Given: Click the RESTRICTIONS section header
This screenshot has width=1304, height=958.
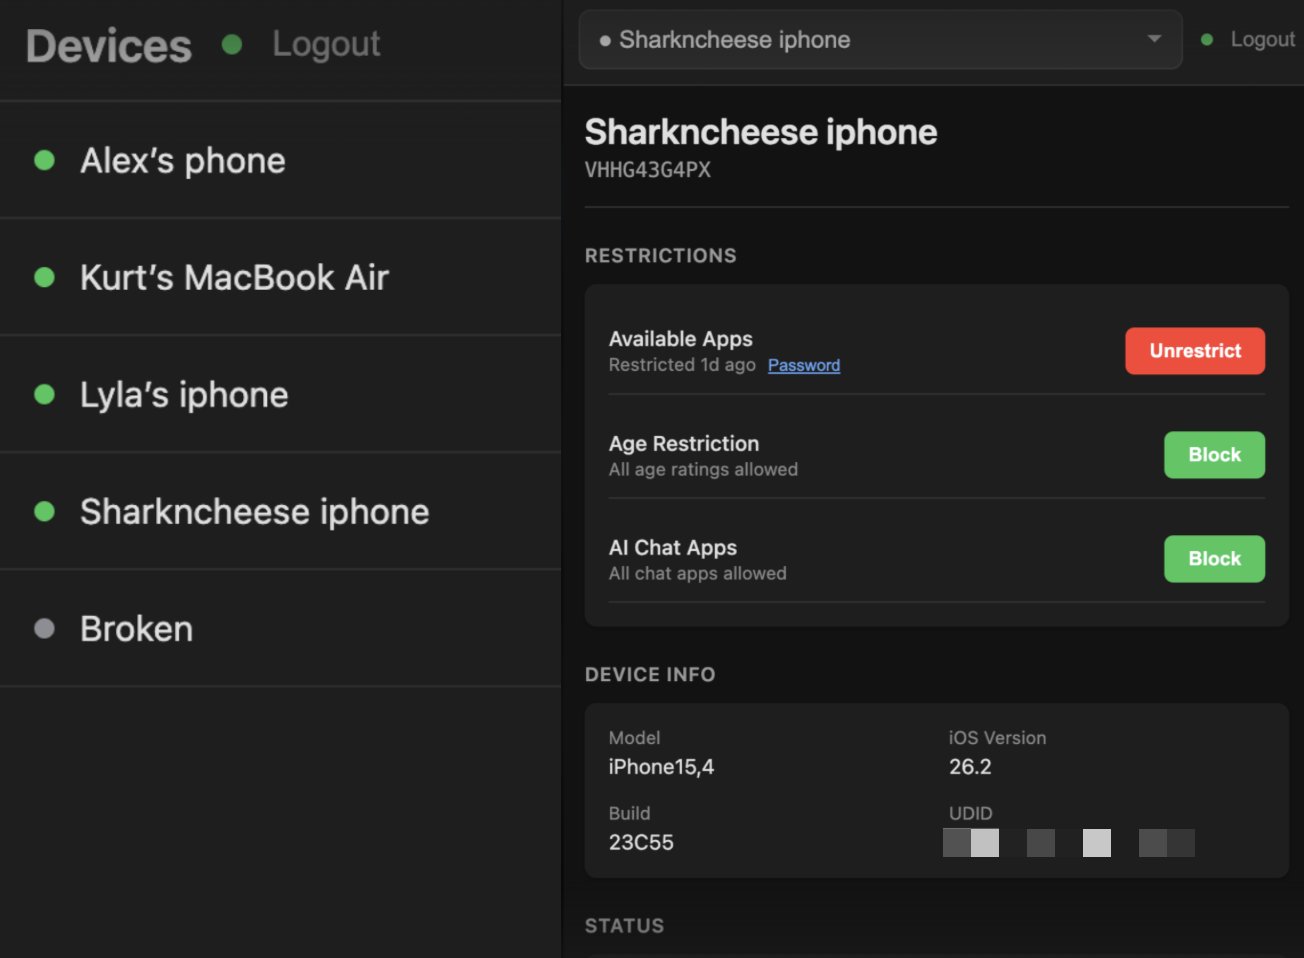Looking at the screenshot, I should click(660, 255).
